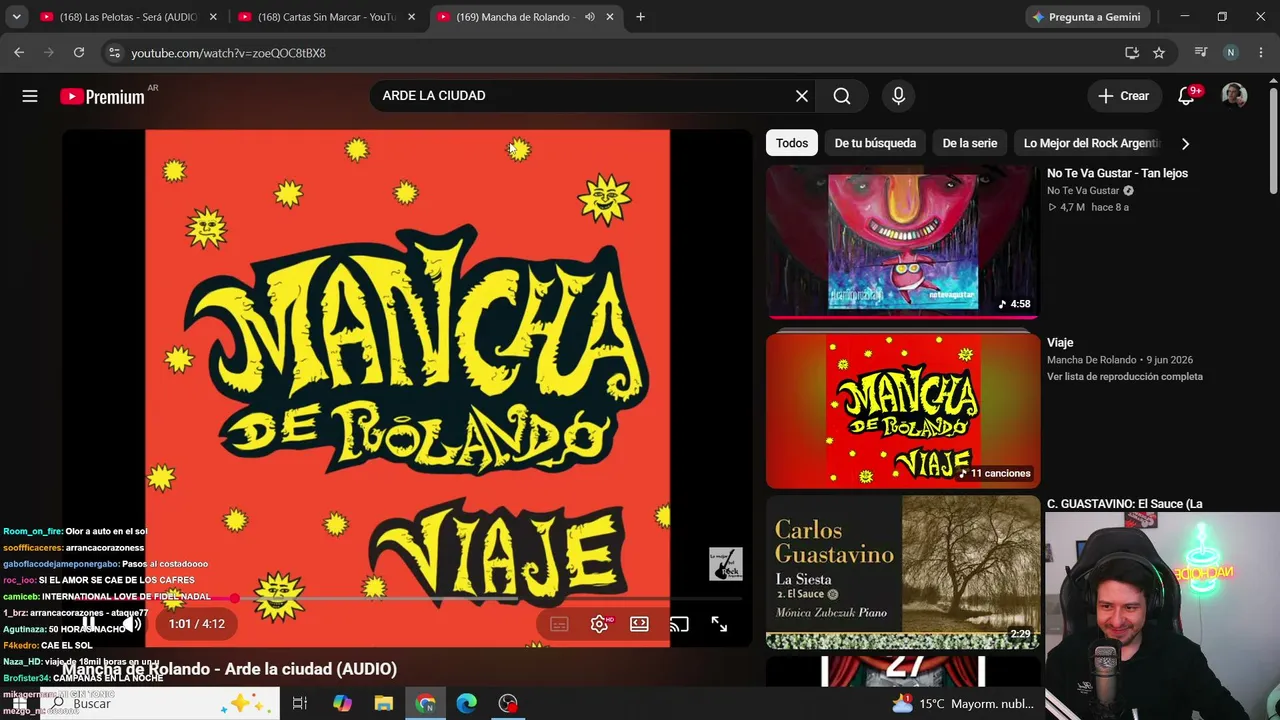Mute the video player volume

pyautogui.click(x=132, y=624)
